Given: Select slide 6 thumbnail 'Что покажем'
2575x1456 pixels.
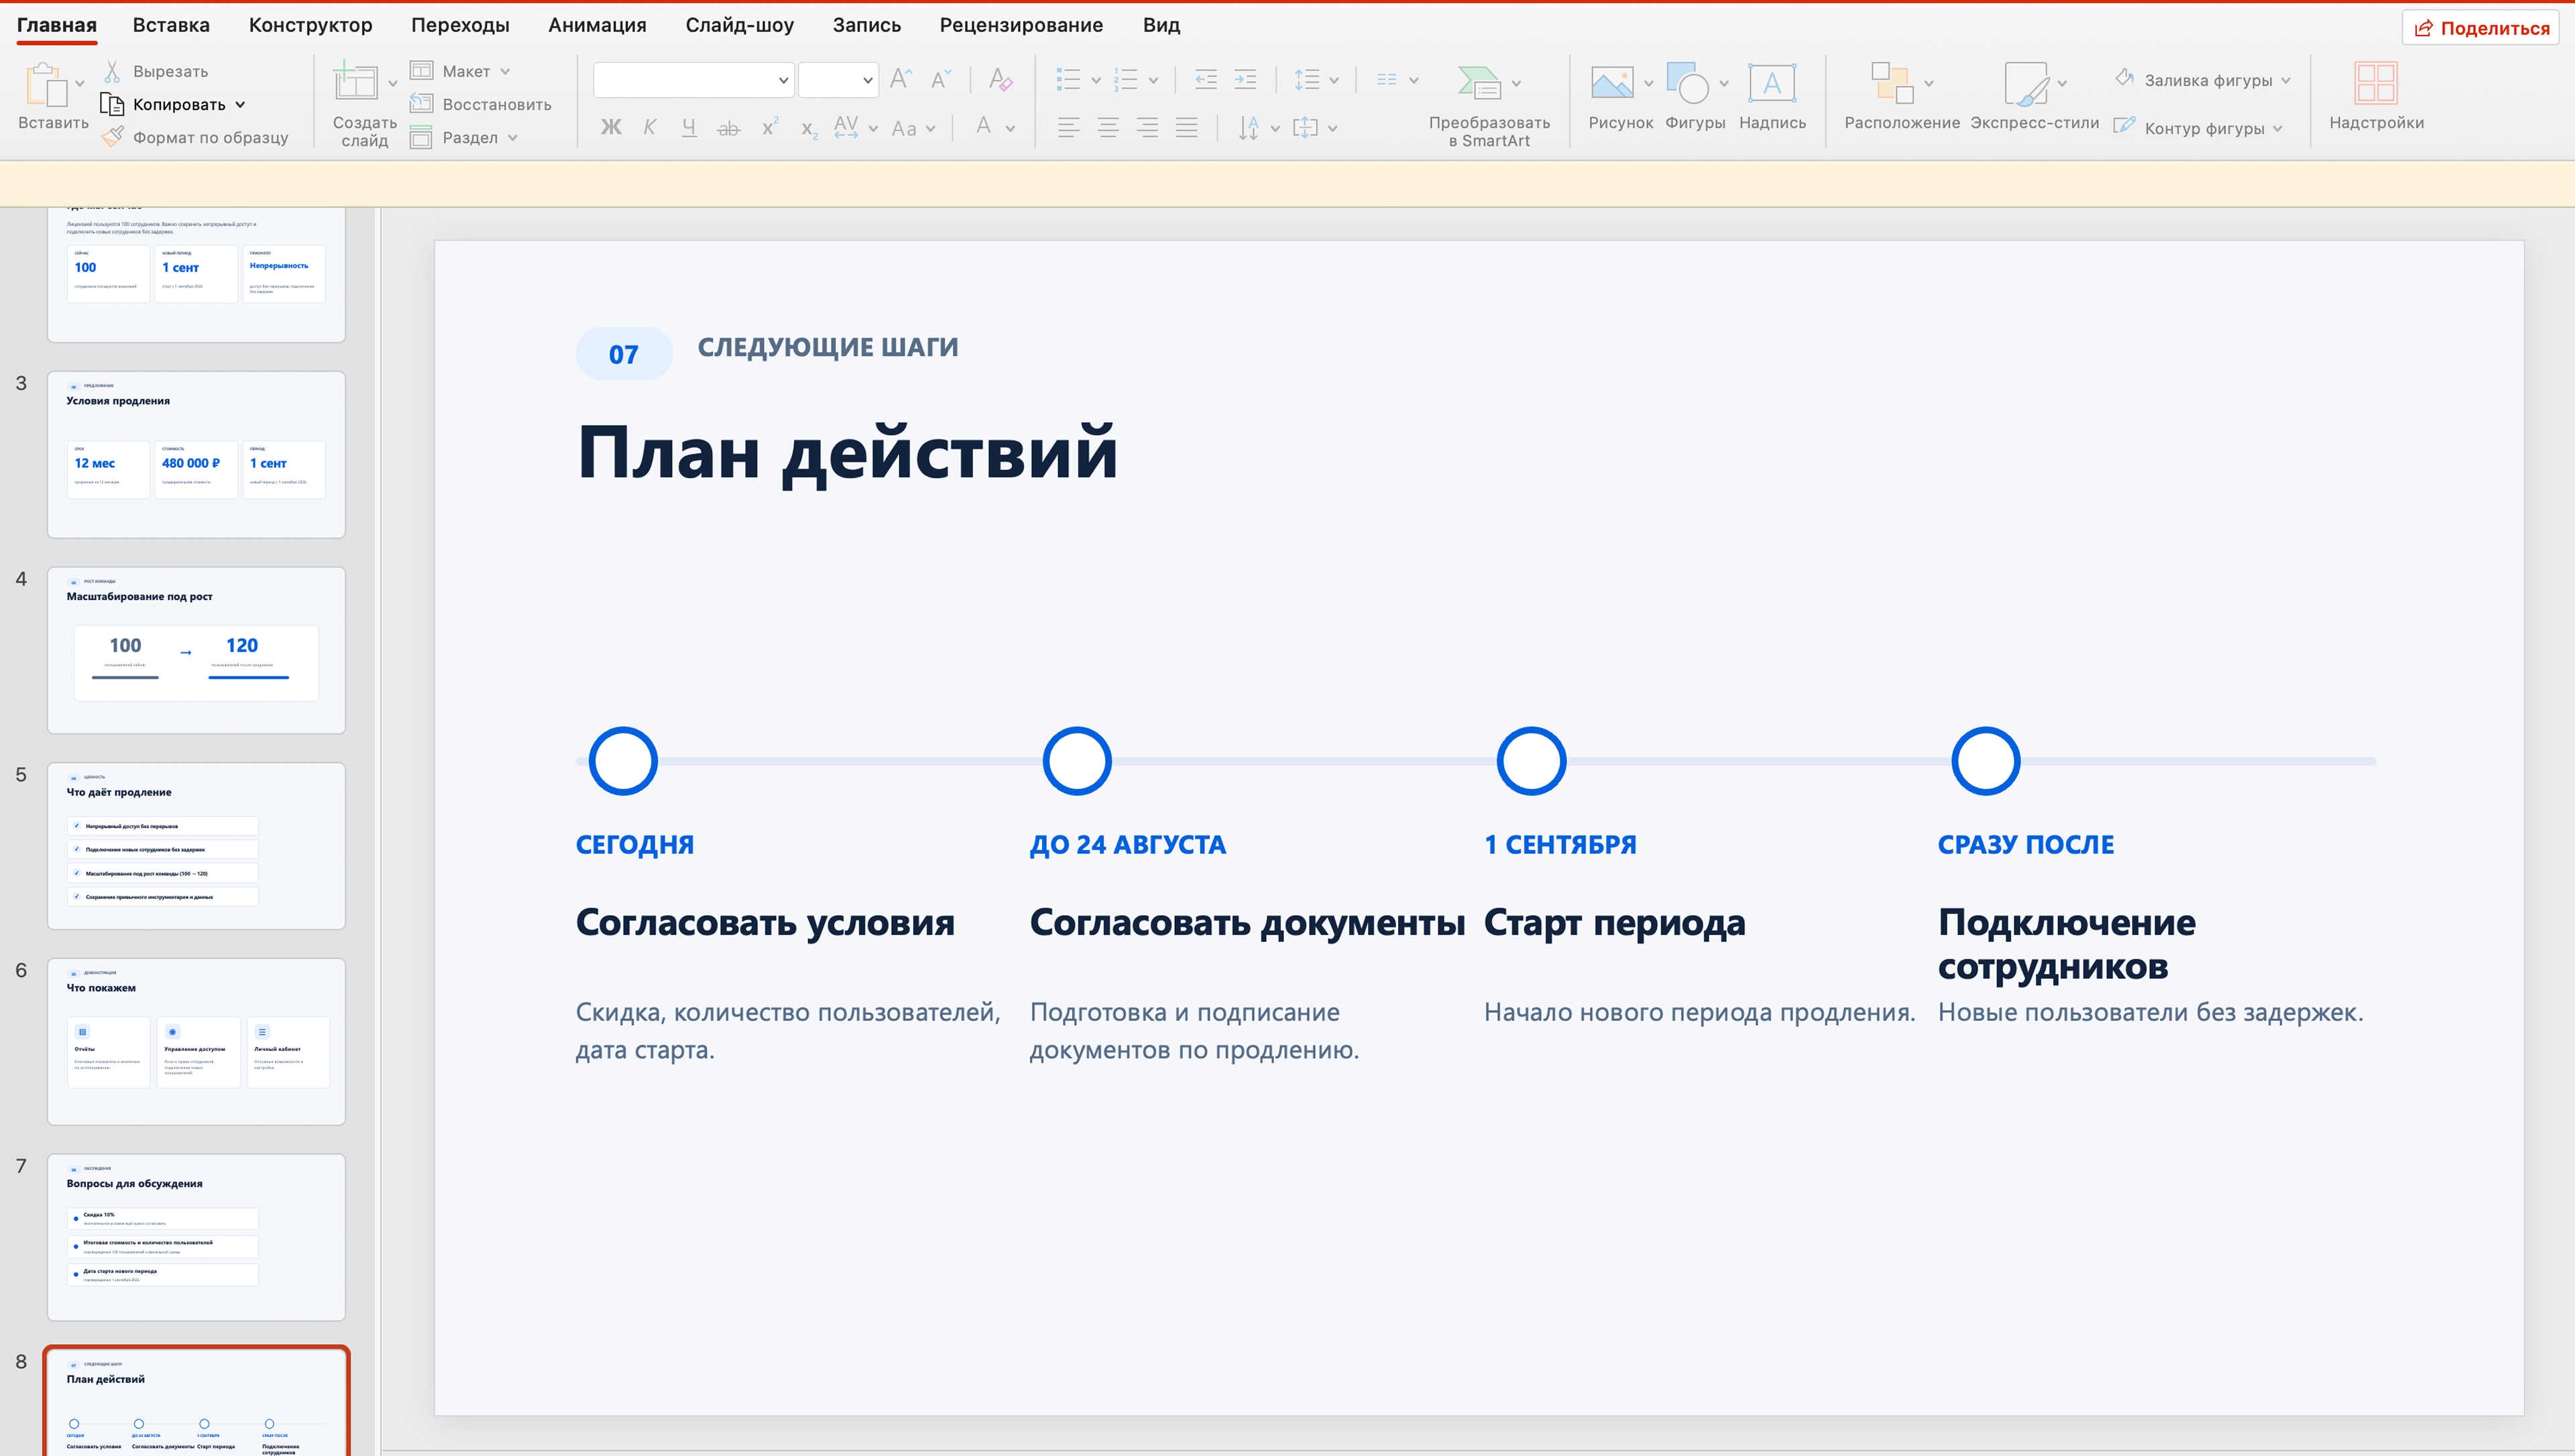Looking at the screenshot, I should pos(196,1042).
